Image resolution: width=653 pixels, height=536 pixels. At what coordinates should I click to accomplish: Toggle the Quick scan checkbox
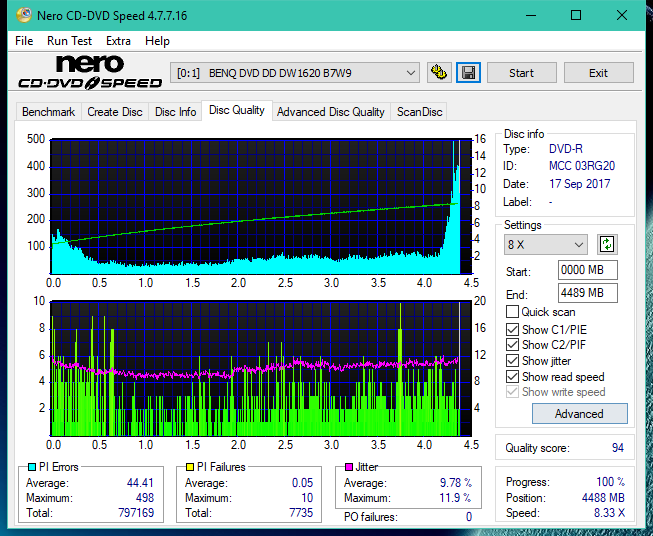click(x=512, y=312)
